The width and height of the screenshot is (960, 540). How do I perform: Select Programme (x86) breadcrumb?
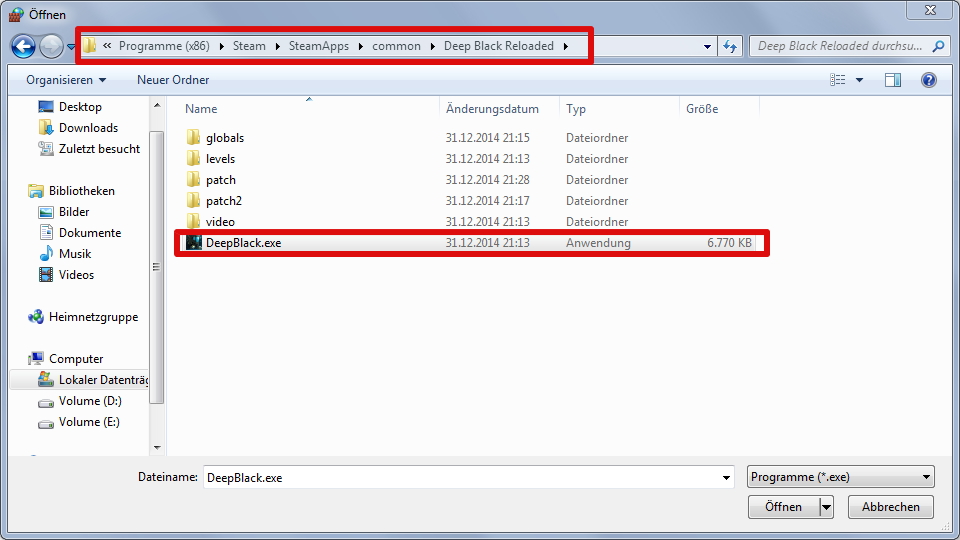164,46
